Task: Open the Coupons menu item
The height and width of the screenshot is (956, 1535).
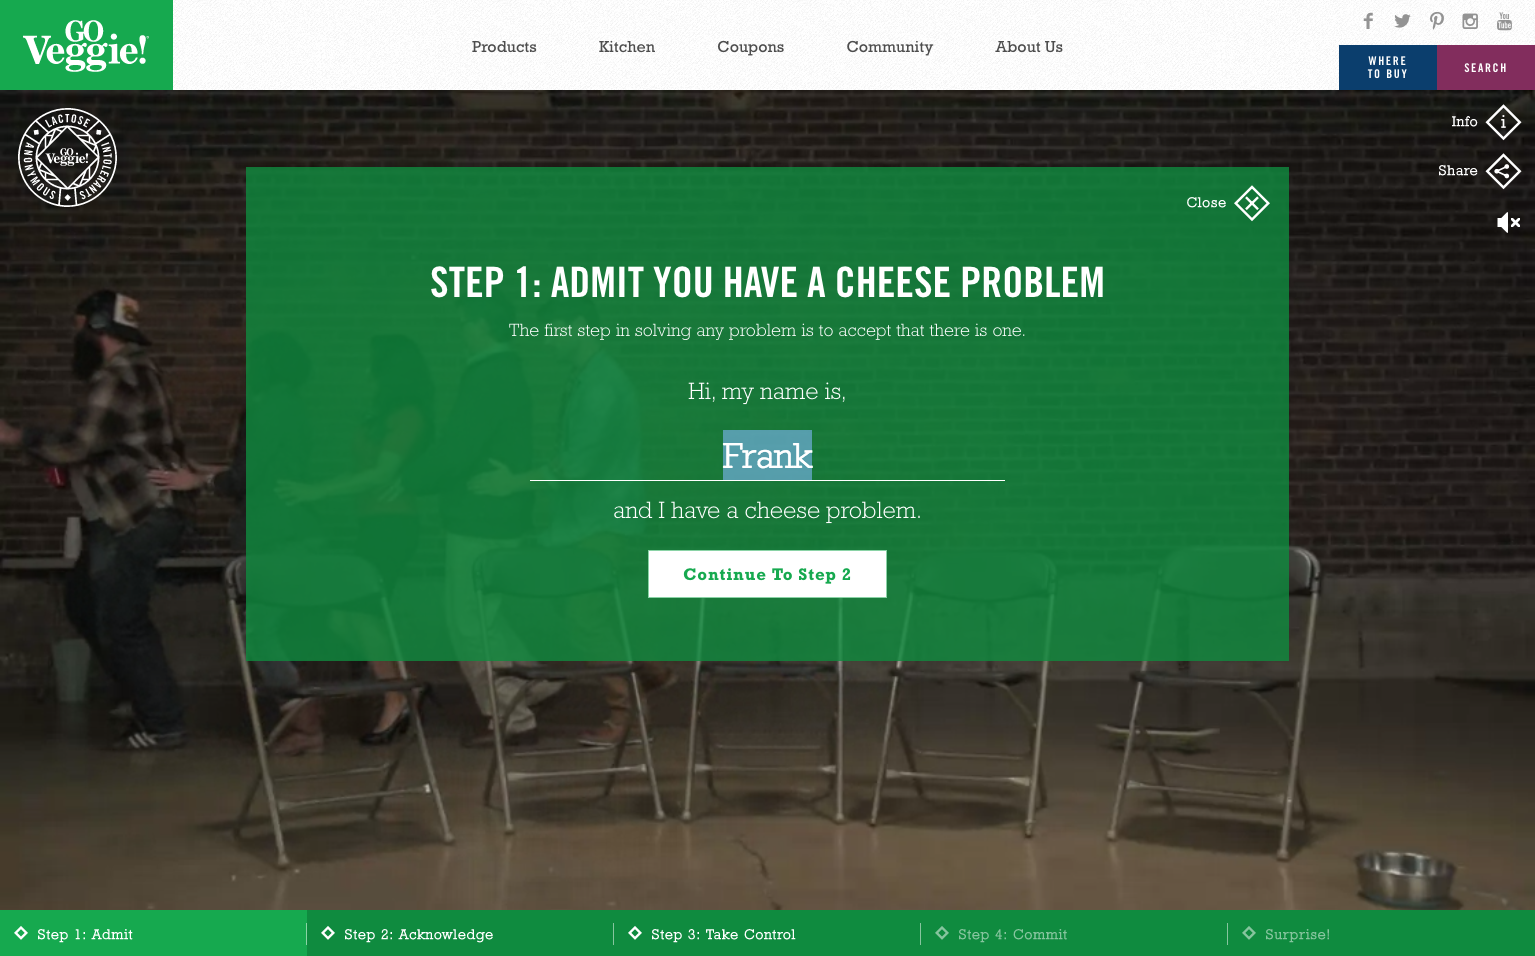Action: (751, 47)
